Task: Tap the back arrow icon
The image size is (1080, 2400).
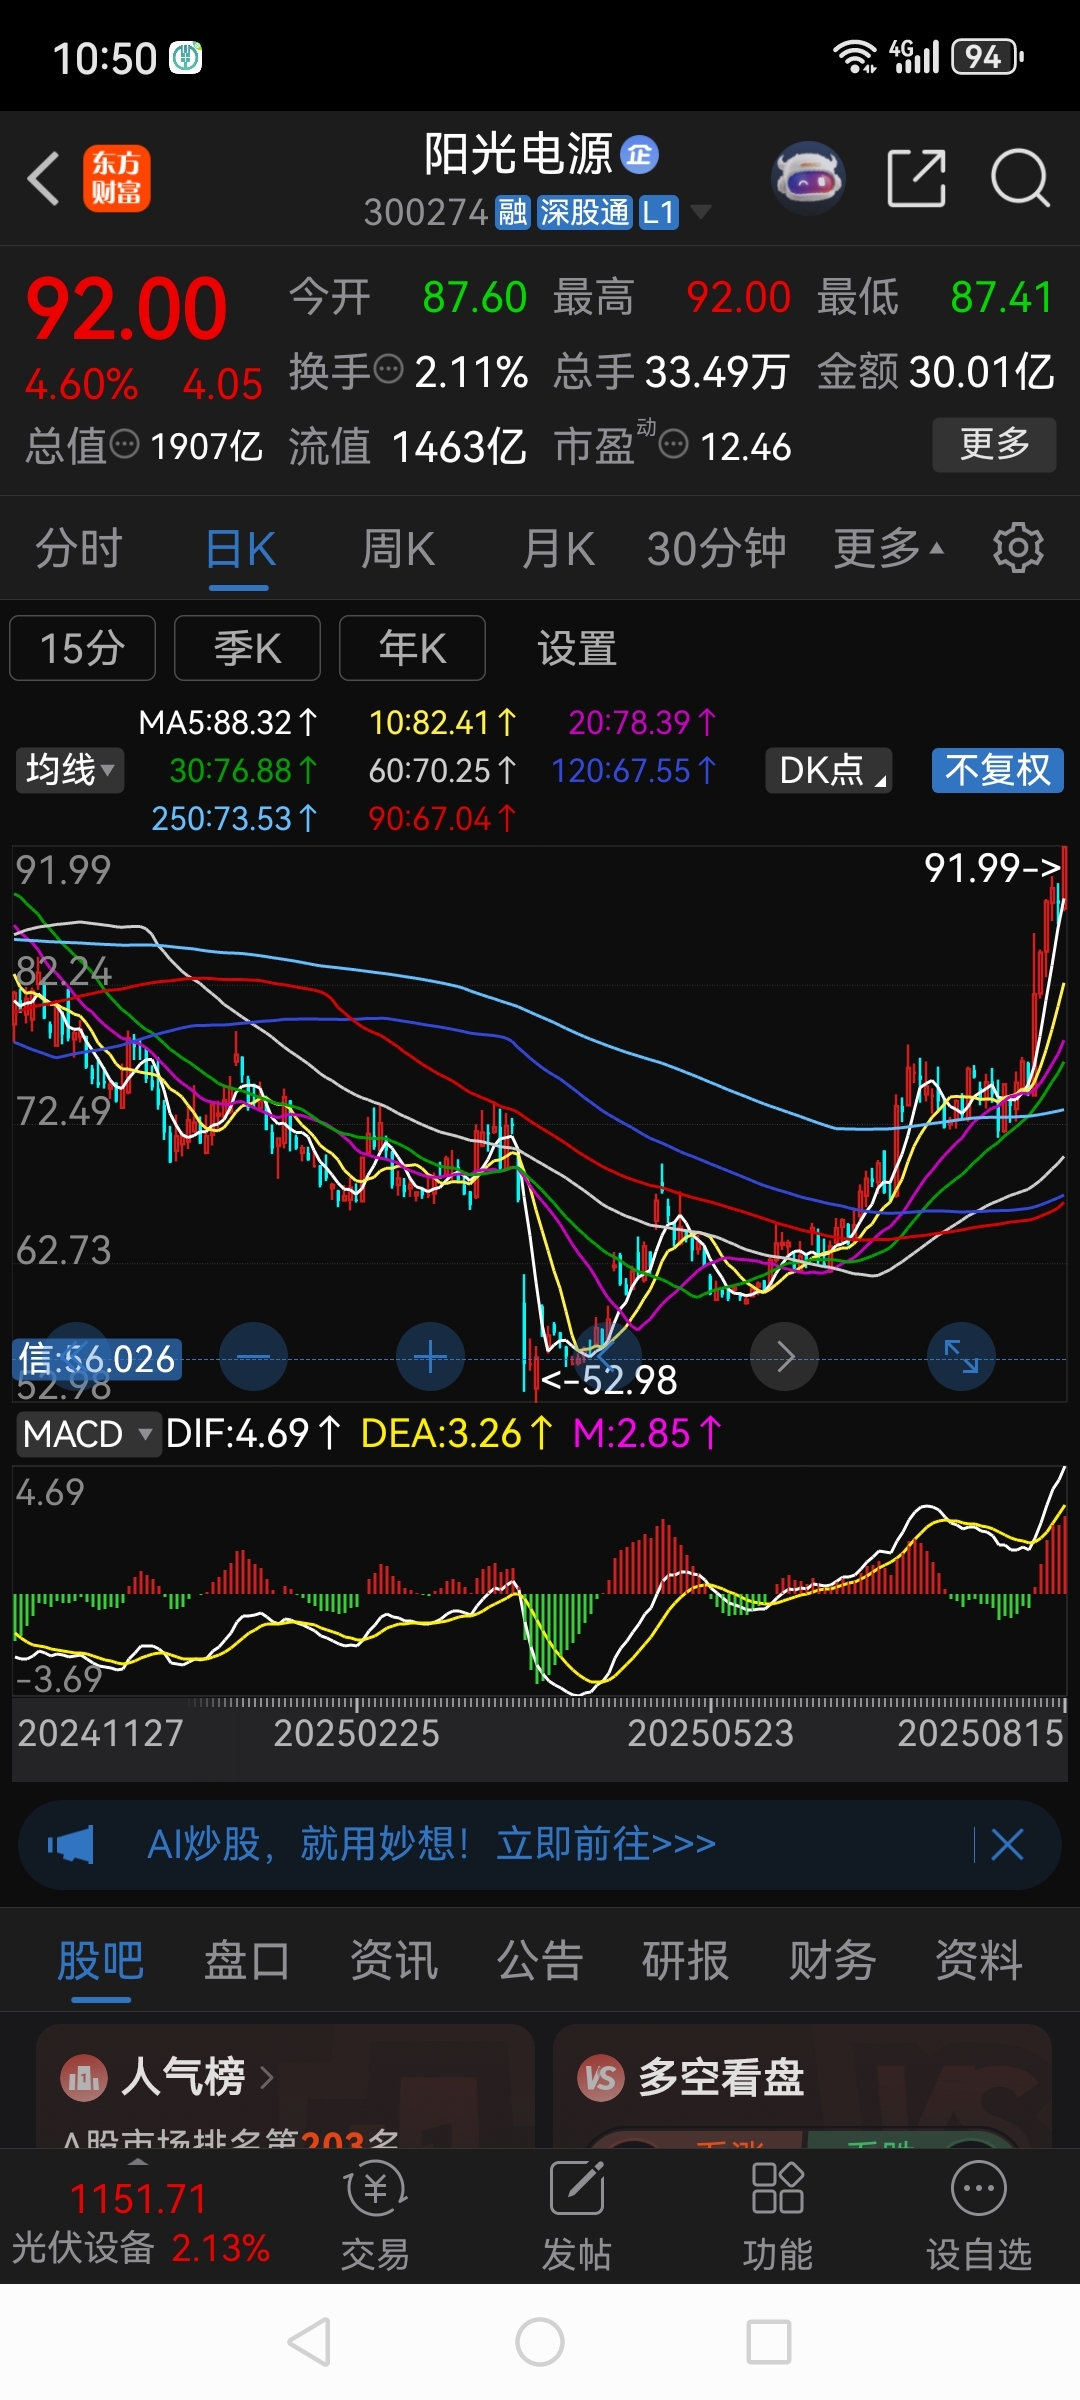Action: pos(44,179)
